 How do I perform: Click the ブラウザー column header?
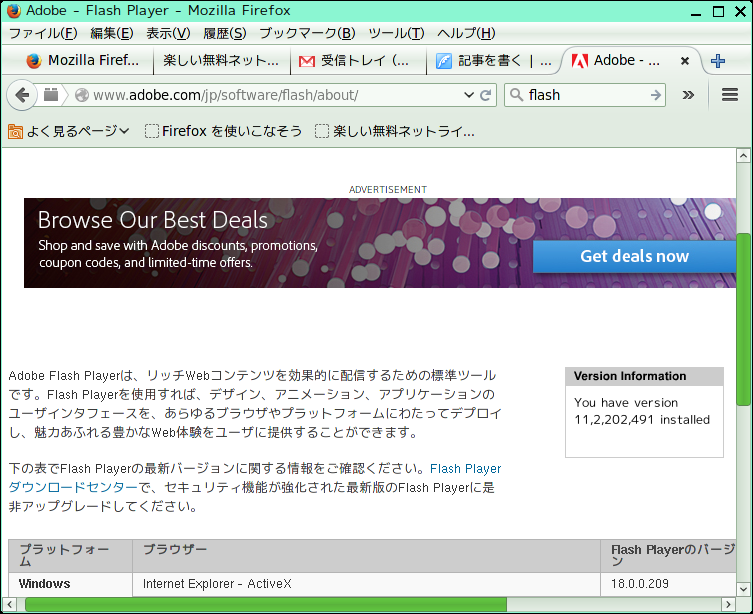[366, 556]
